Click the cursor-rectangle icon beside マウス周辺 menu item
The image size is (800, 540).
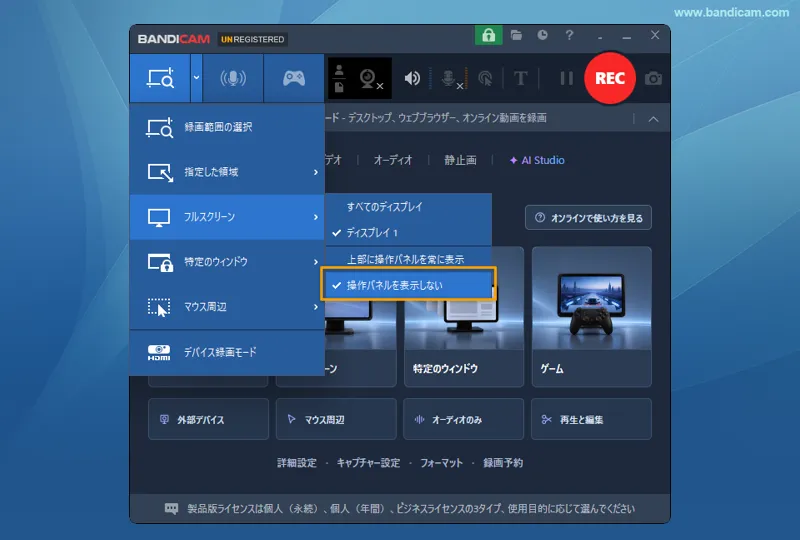click(159, 308)
